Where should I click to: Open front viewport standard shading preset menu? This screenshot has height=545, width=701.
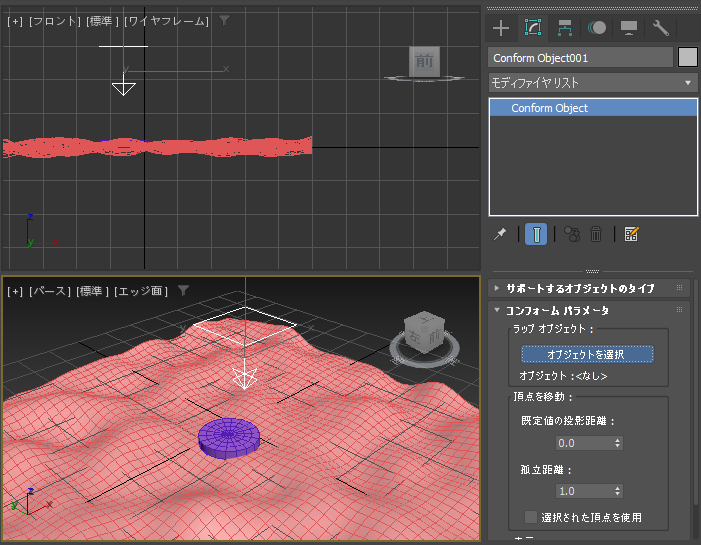[102, 21]
